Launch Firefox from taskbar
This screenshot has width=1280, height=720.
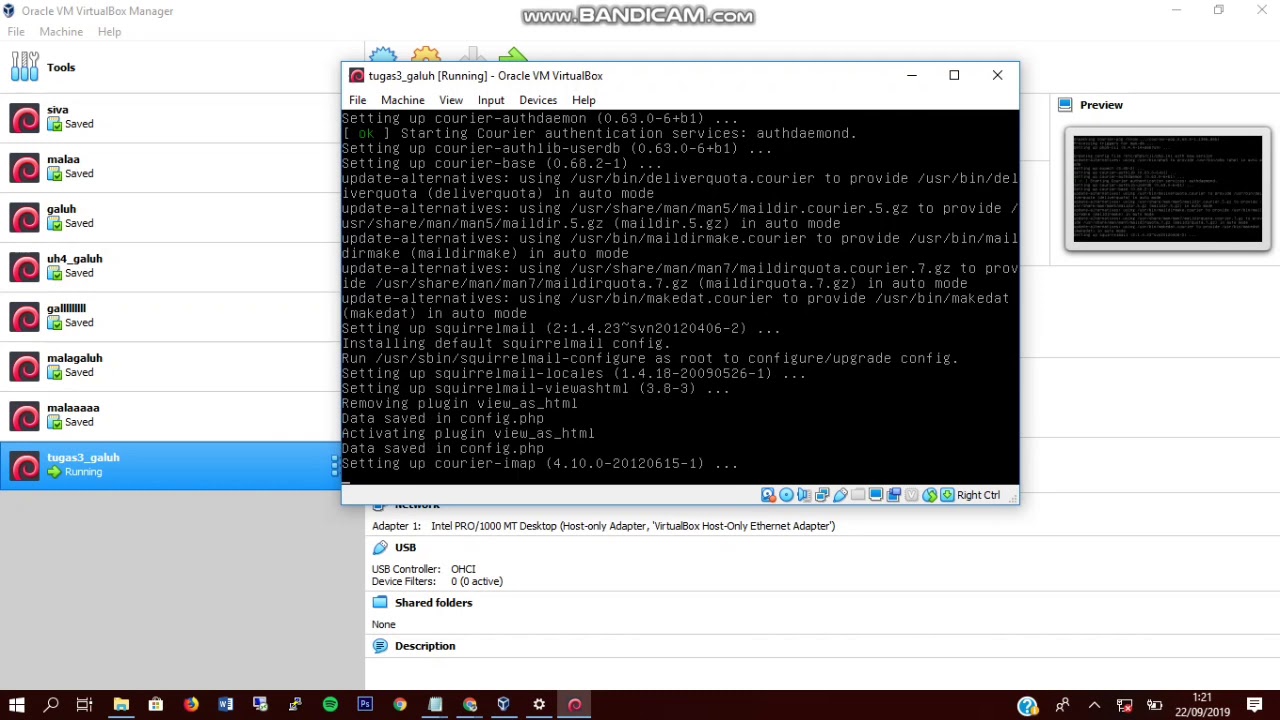tap(191, 705)
